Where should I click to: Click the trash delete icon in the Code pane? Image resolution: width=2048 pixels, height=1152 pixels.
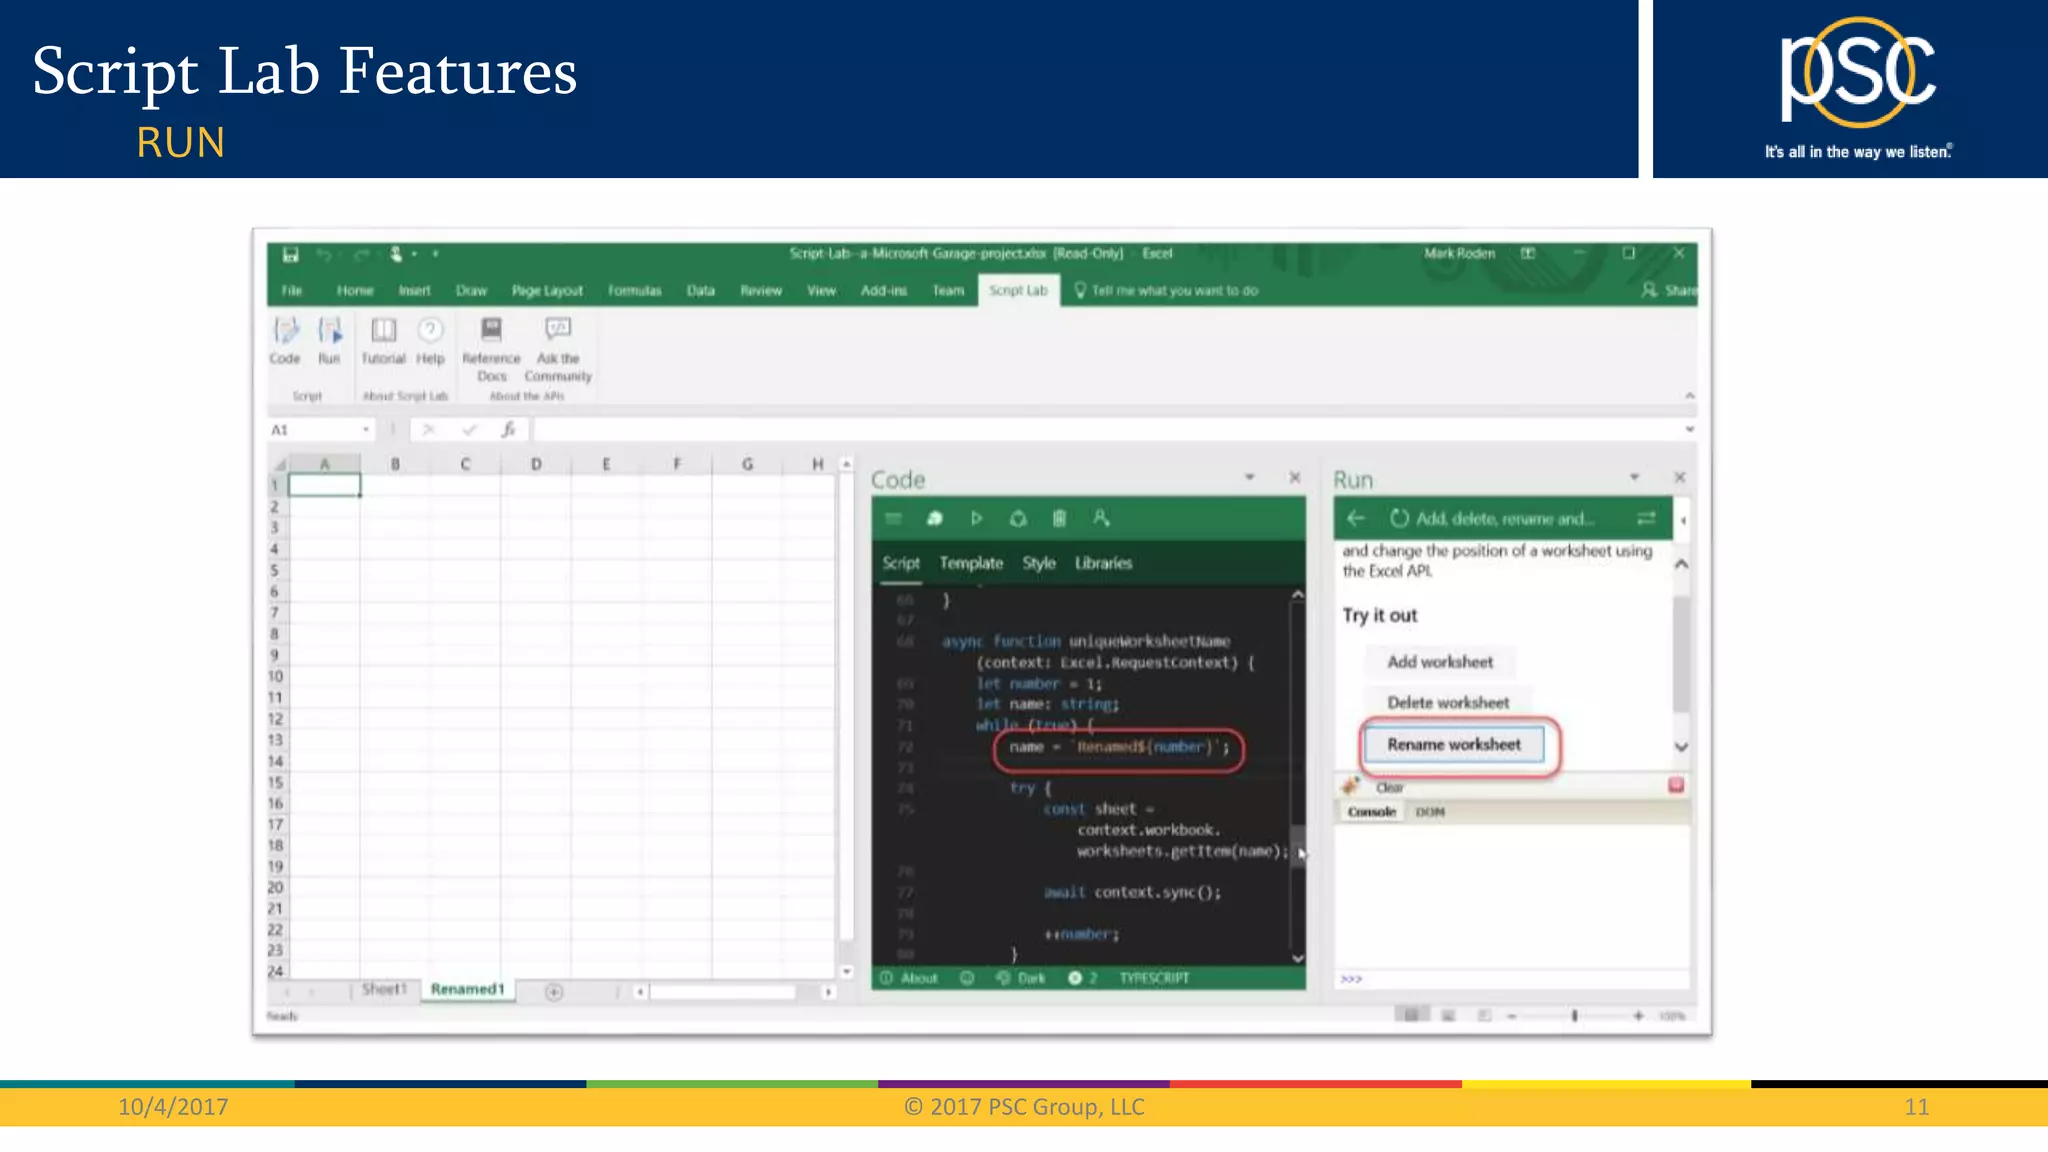1059,518
